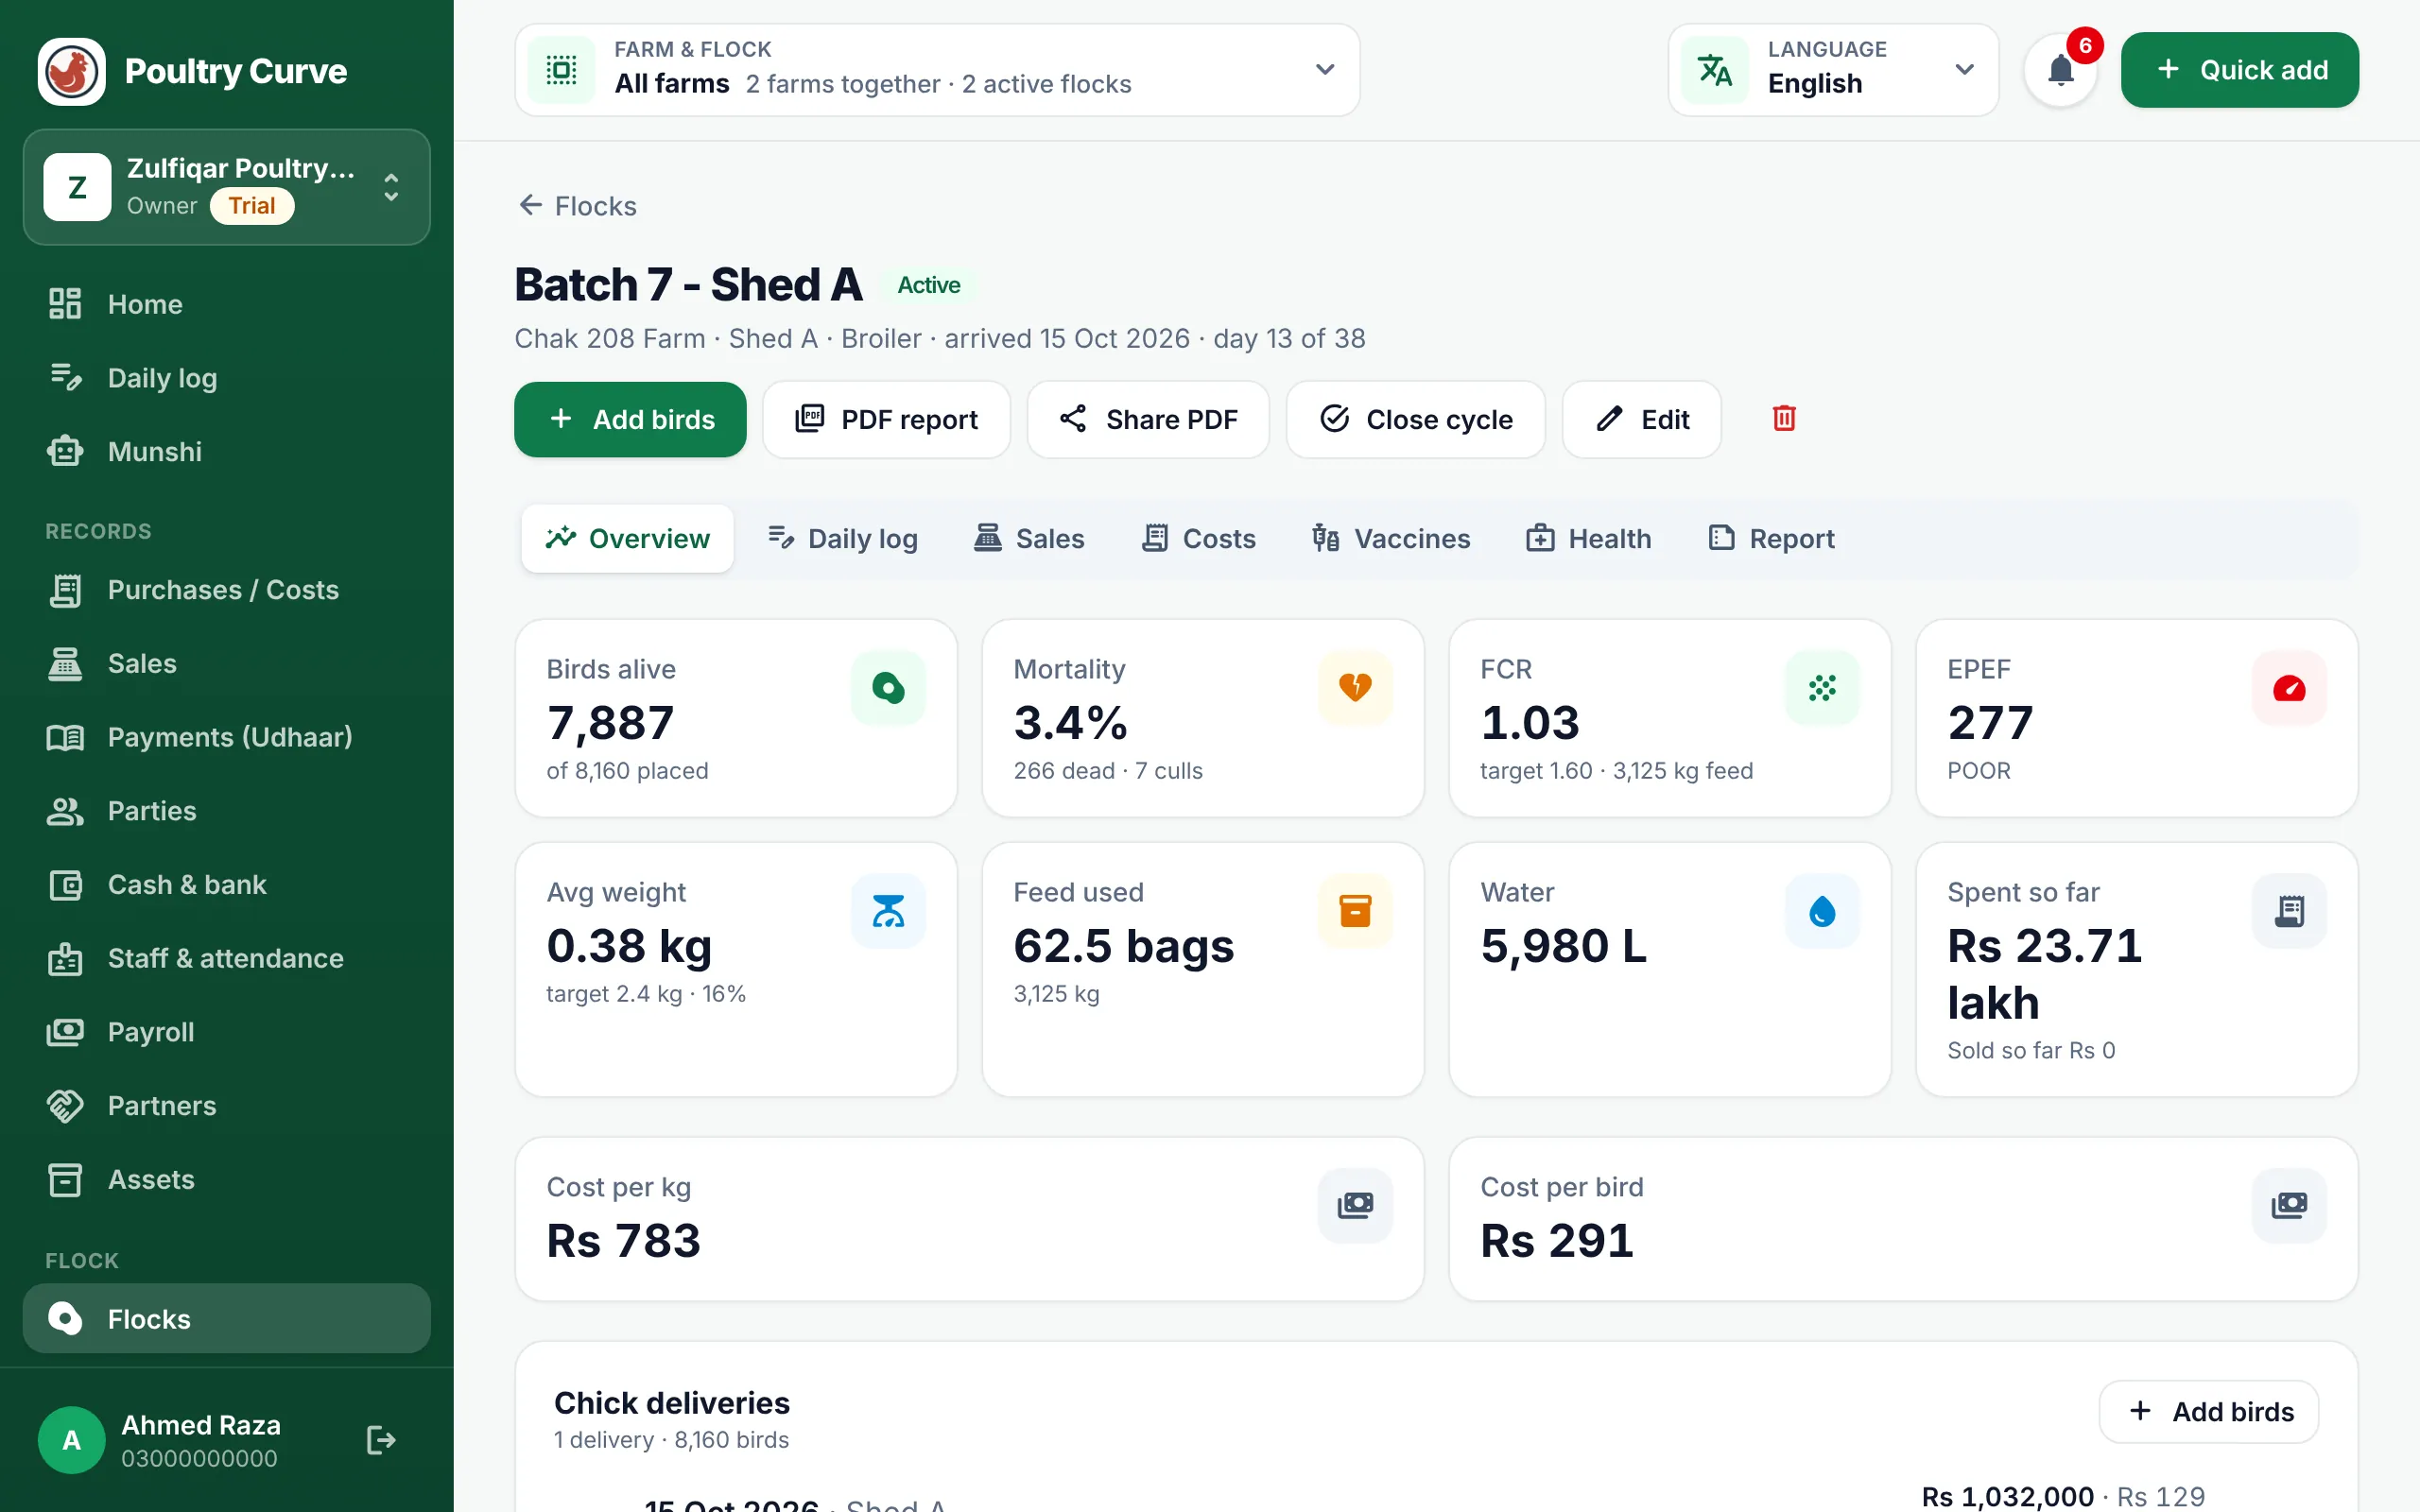Open Staff & attendance in sidebar
2420x1512 pixels.
click(x=227, y=958)
